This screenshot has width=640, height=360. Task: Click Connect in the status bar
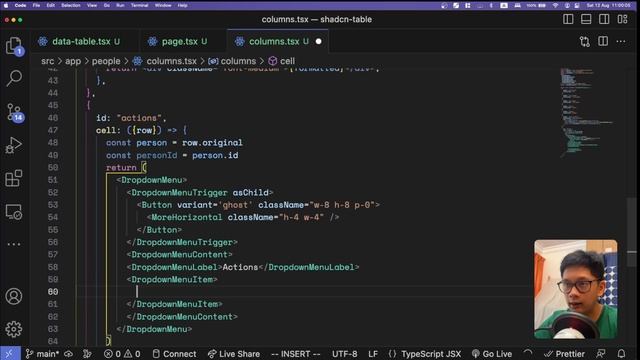click(x=174, y=353)
